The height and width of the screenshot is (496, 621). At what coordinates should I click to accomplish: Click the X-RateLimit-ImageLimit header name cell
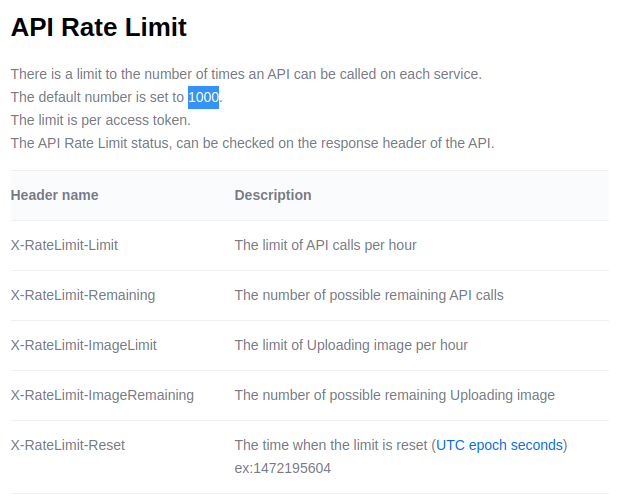84,345
